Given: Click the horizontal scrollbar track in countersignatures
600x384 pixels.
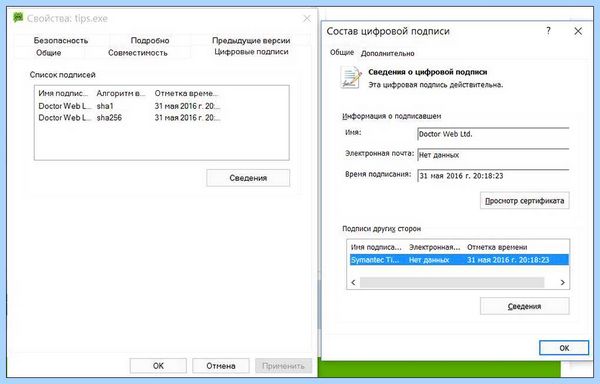Looking at the screenshot, I should pos(452,282).
